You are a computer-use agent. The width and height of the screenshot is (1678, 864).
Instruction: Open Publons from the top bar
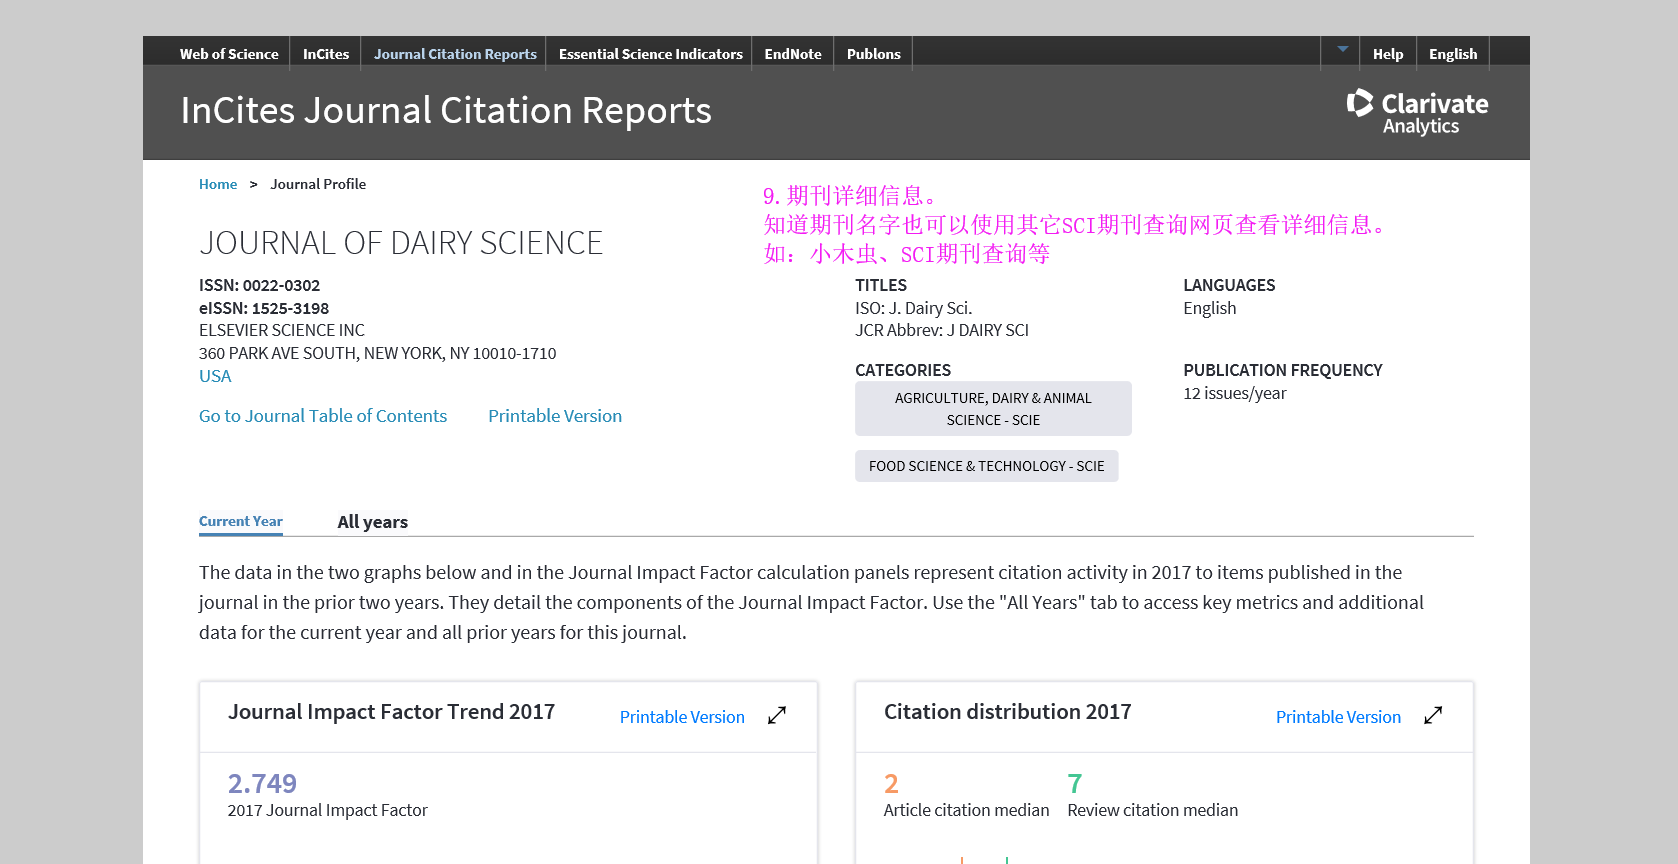pos(874,54)
